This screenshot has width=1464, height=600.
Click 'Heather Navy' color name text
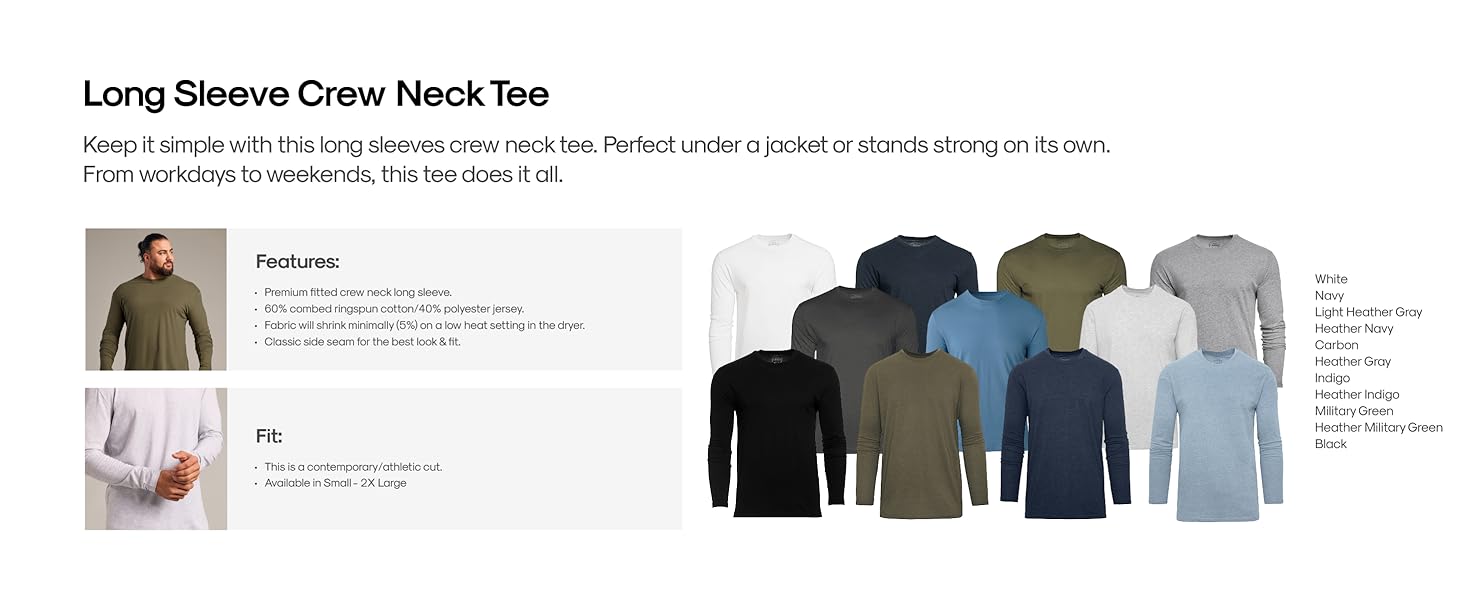point(1354,328)
